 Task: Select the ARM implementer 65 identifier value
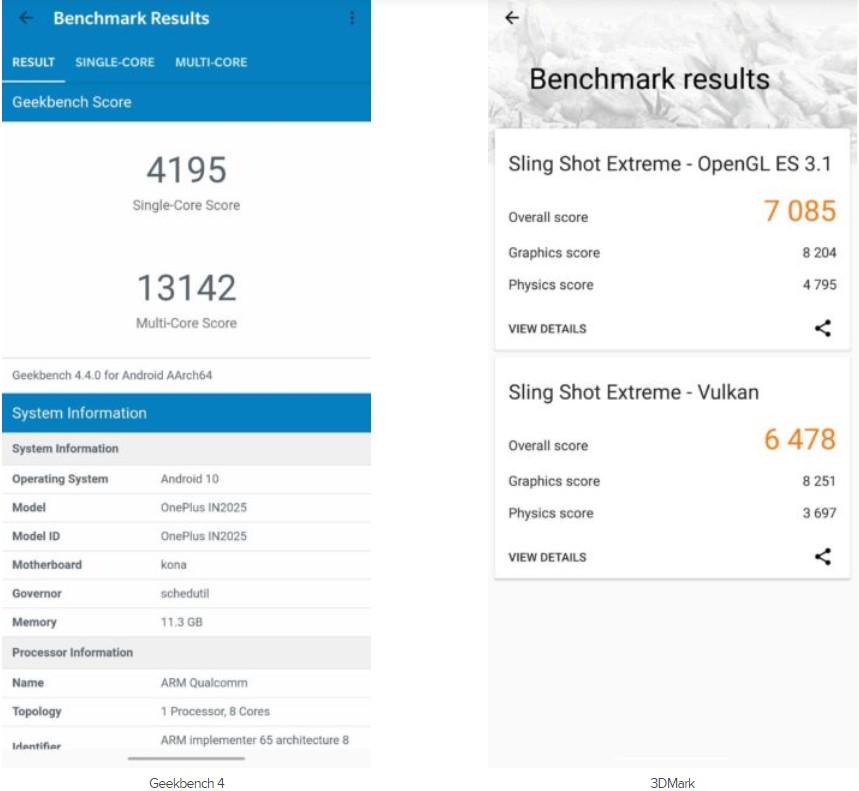tap(255, 740)
